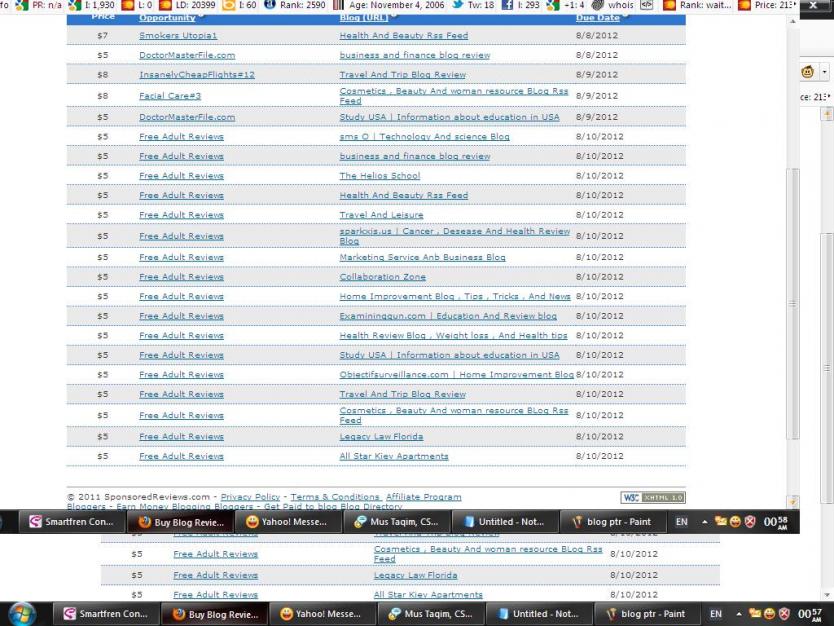The height and width of the screenshot is (626, 834).
Task: Open 'Untitled - Not...' Notepad in 00:57 taskbar
Action: tap(538, 614)
